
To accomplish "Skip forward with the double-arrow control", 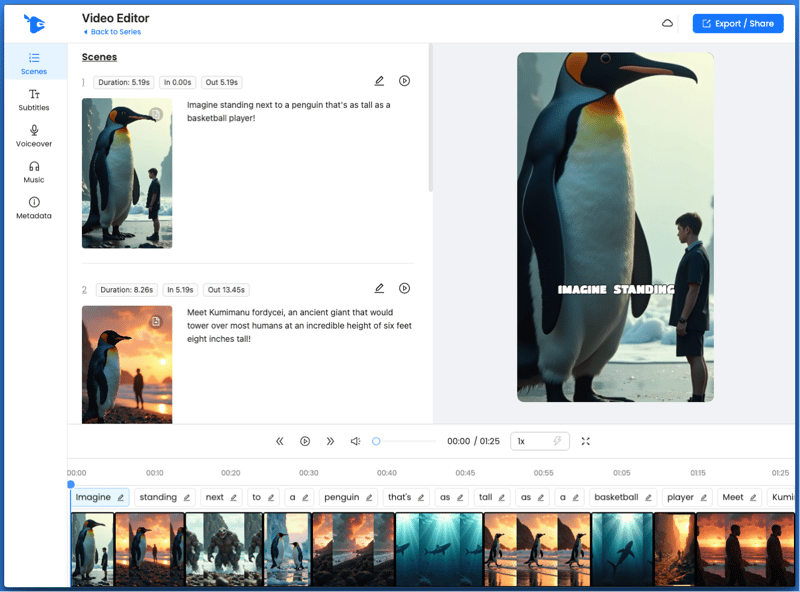I will (330, 440).
